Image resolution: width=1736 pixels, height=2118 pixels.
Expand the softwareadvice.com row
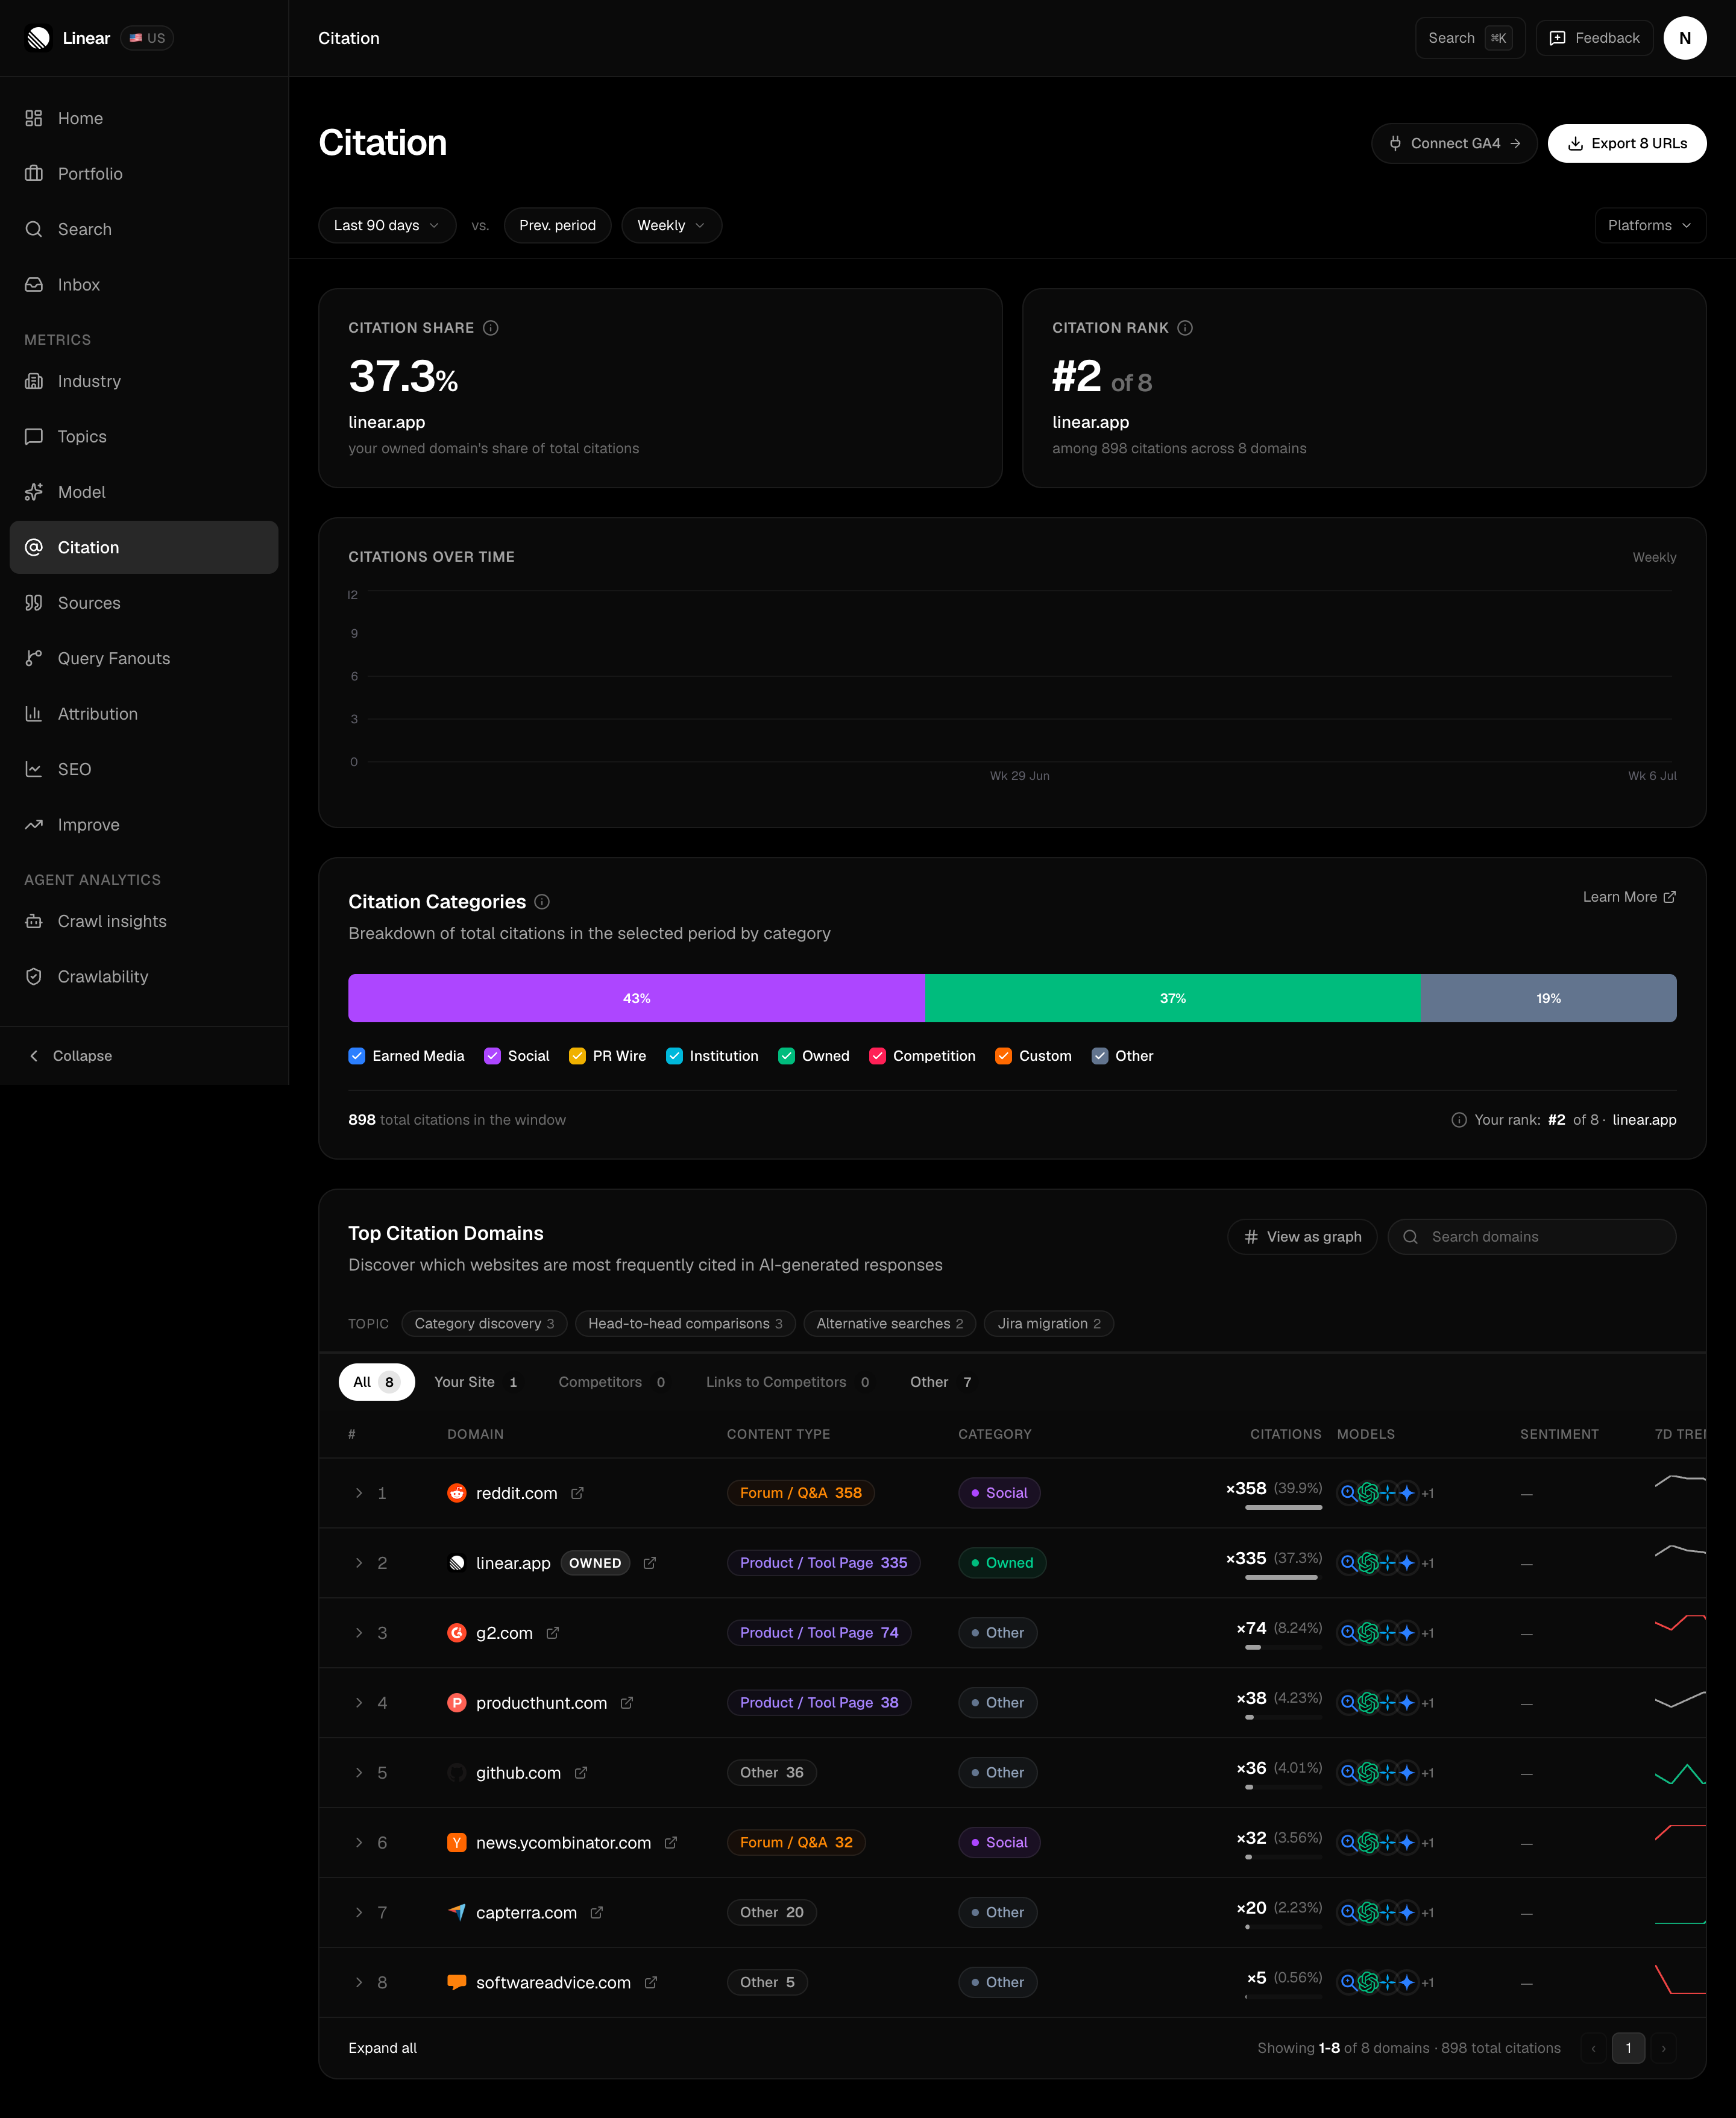tap(359, 1983)
